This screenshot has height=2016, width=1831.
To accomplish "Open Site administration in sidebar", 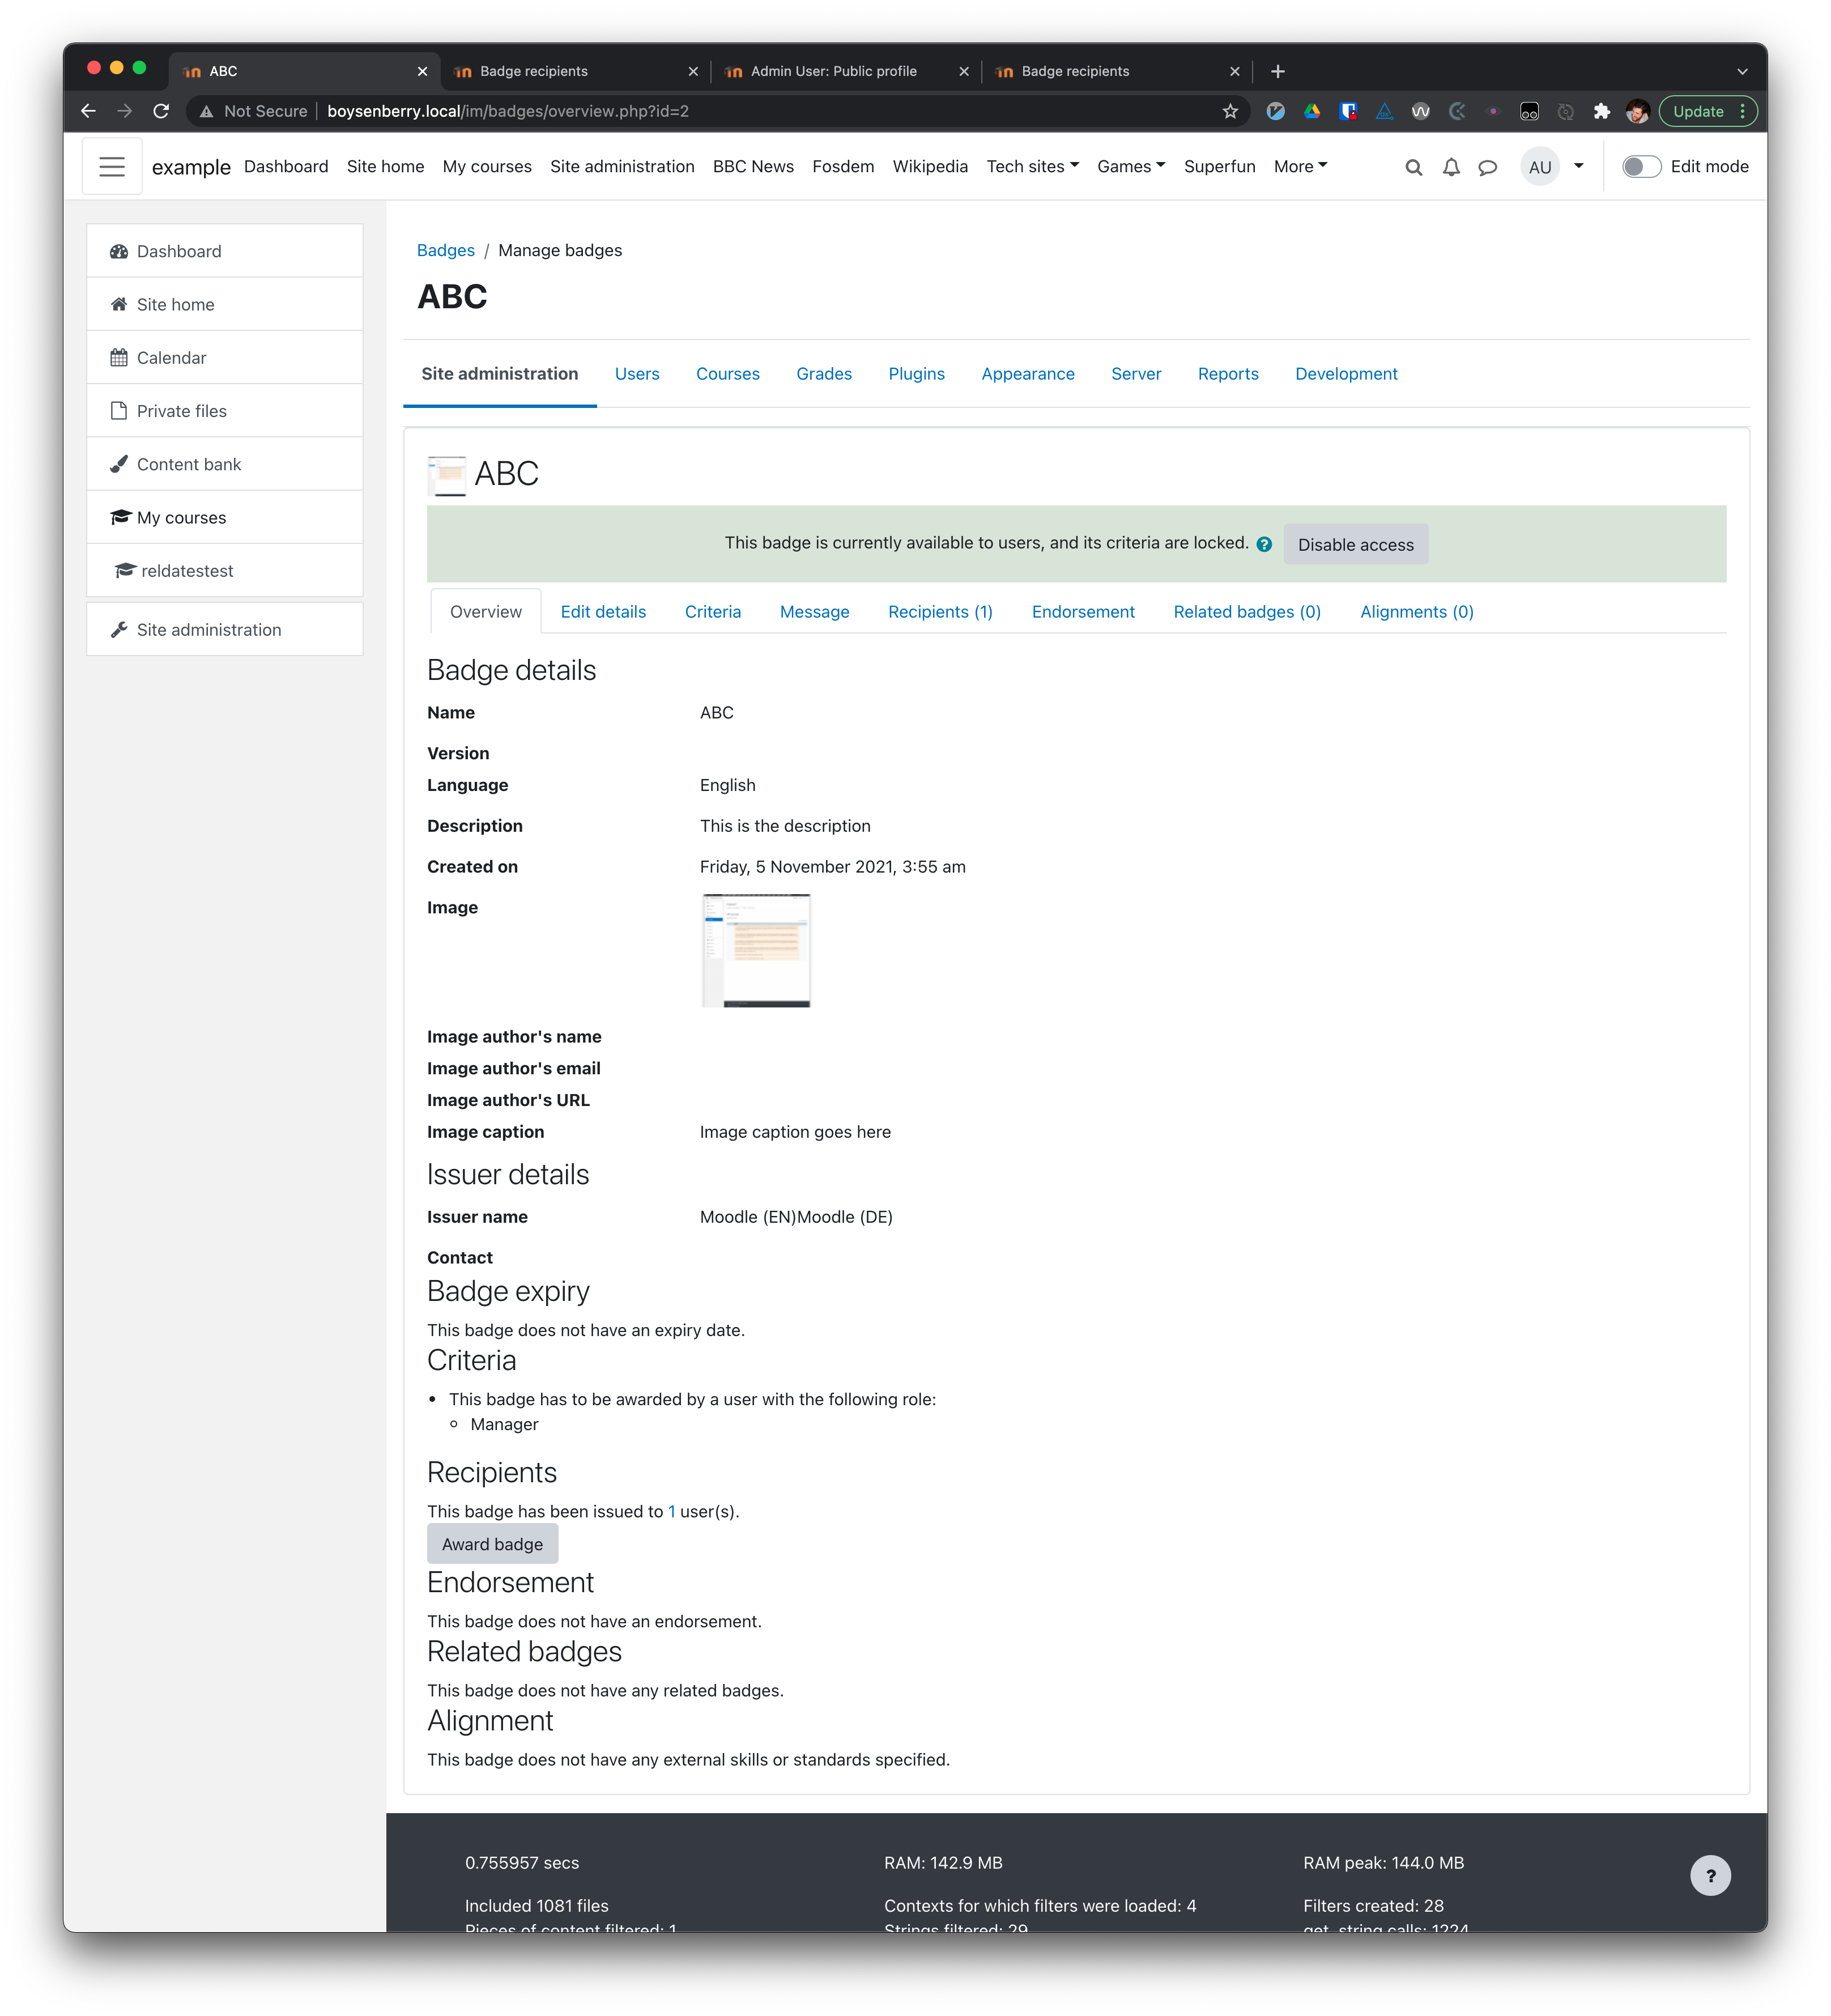I will coord(225,629).
